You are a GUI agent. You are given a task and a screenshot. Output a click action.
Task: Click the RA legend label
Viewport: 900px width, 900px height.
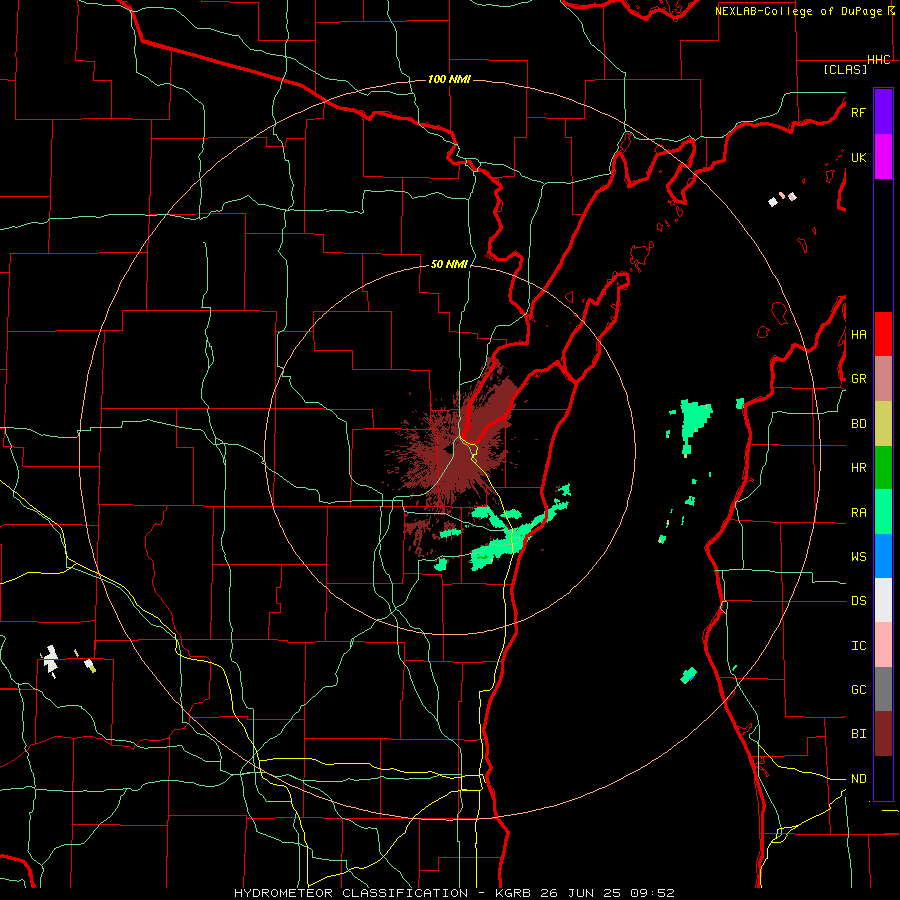point(858,512)
